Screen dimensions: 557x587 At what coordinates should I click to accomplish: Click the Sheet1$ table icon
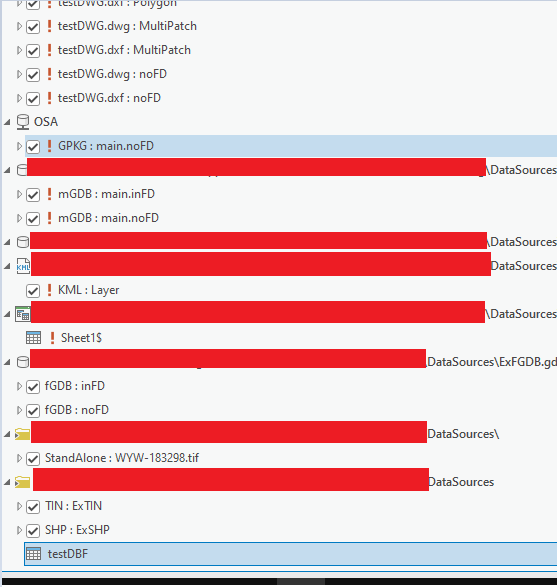tap(33, 338)
